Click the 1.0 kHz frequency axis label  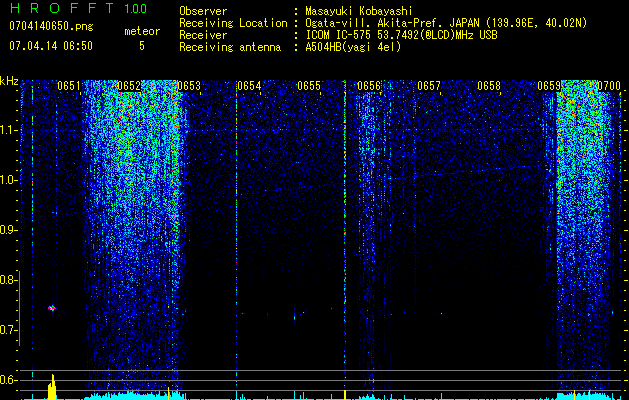point(8,180)
